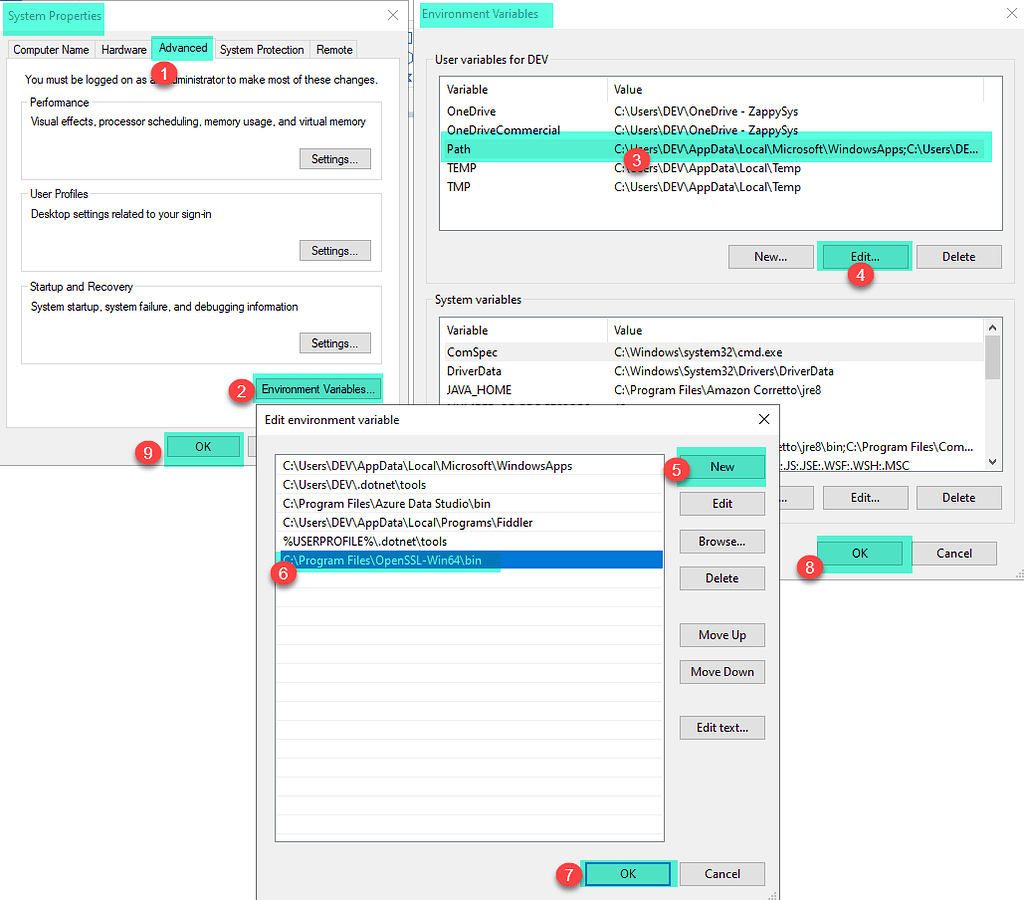1024x900 pixels.
Task: Switch to the Remote tab
Action: pos(333,48)
